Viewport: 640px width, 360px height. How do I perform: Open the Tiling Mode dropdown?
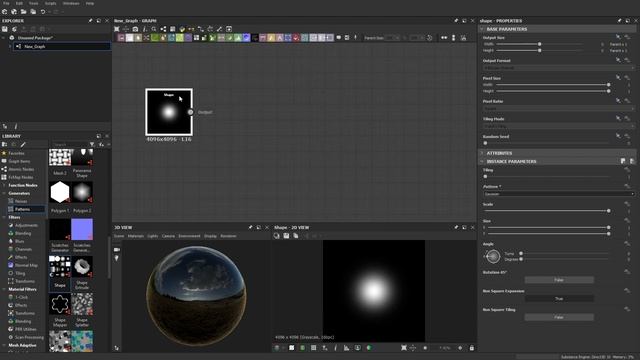(559, 126)
